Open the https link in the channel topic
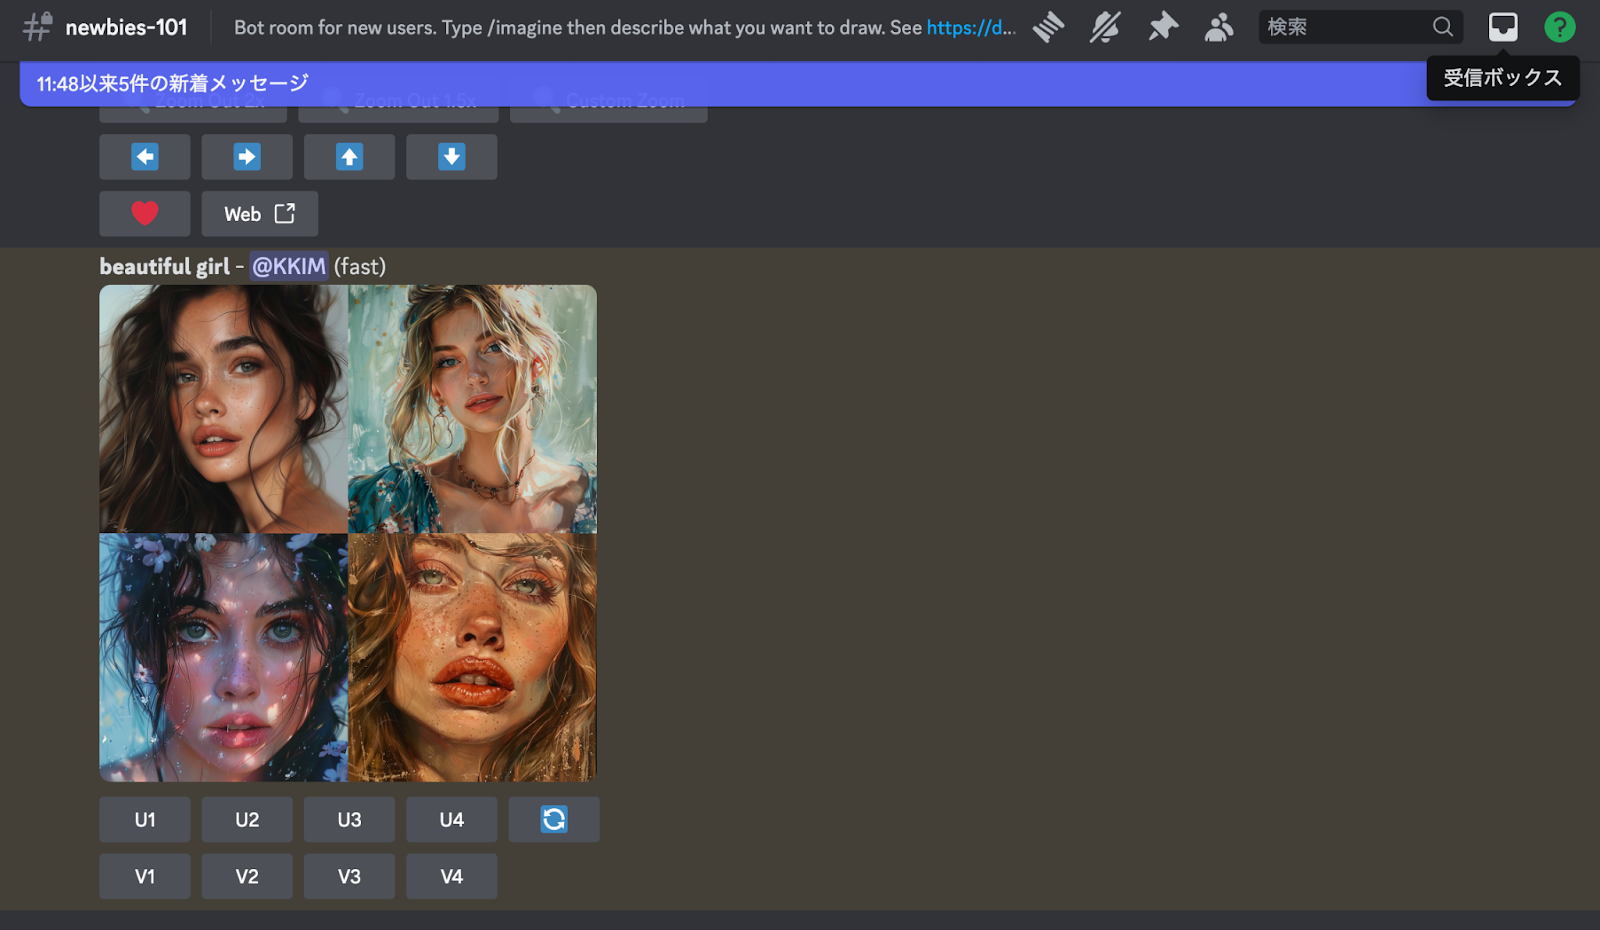 (971, 28)
